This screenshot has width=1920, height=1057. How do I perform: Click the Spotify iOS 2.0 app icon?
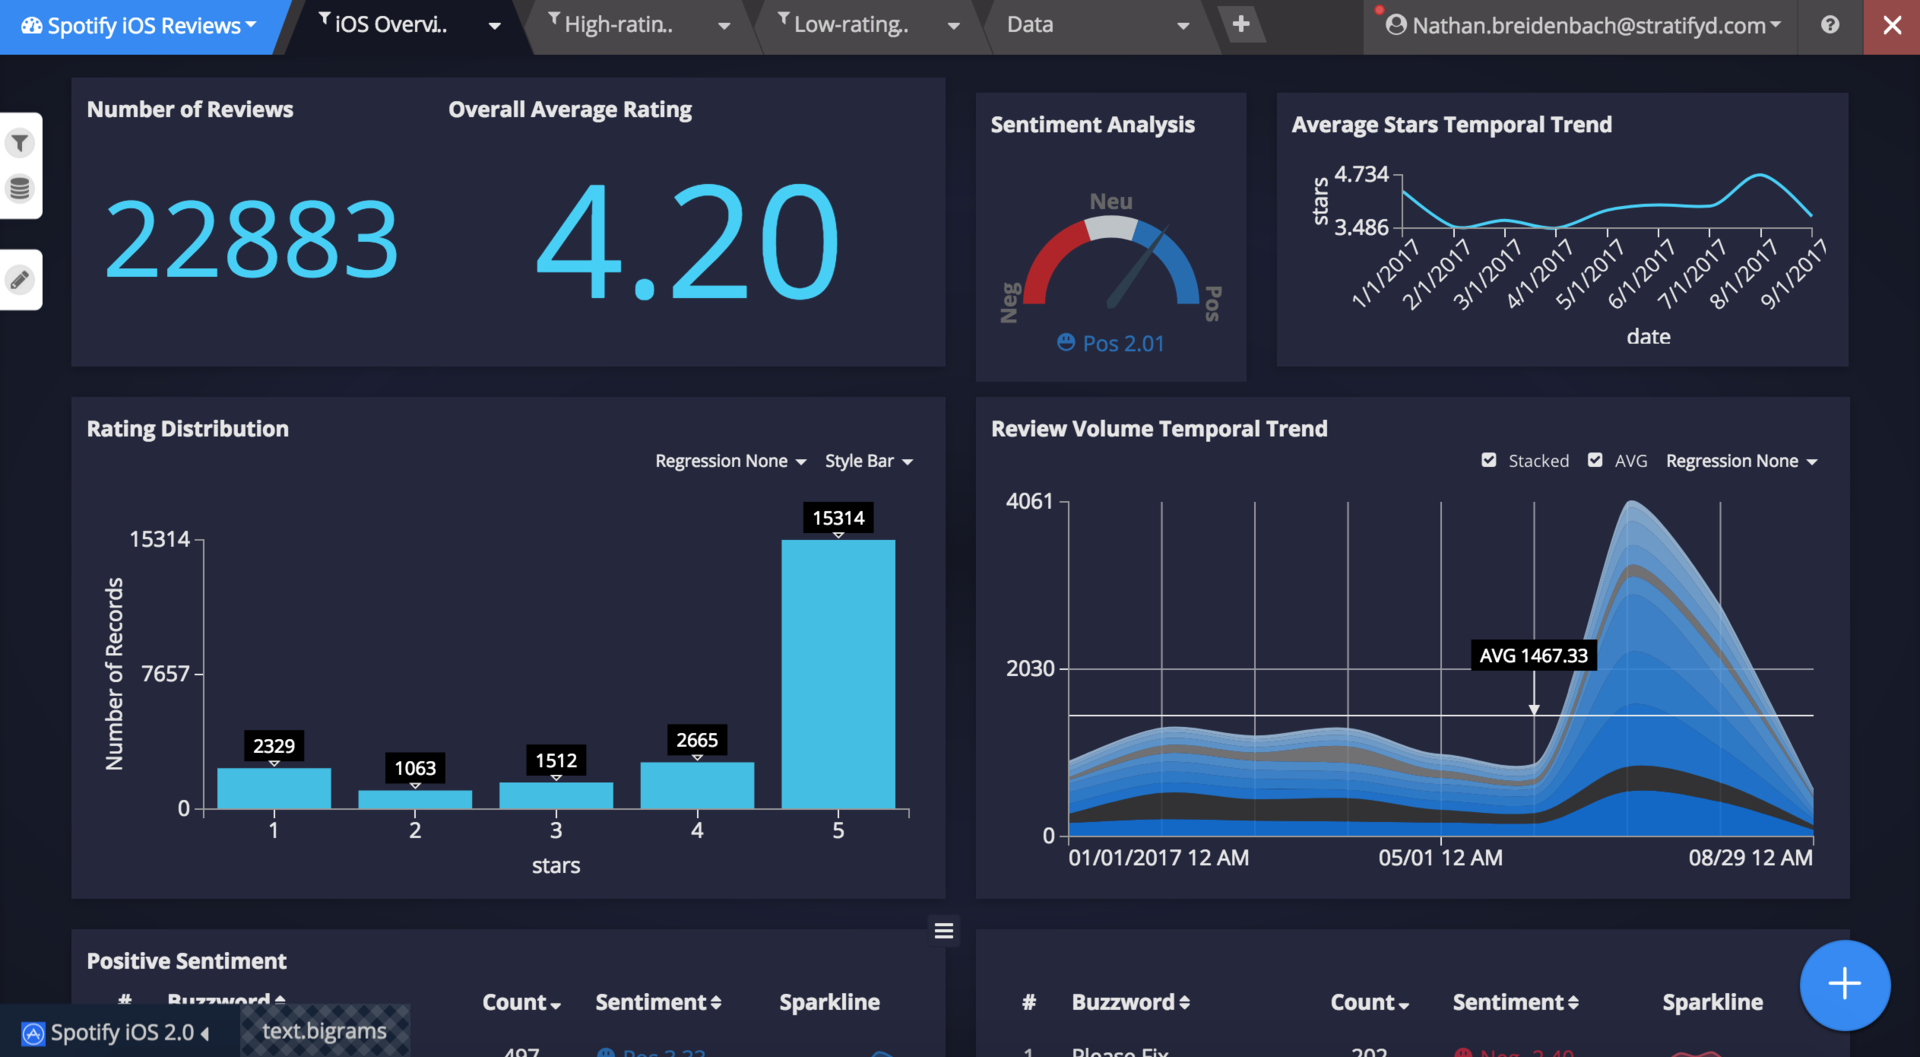(x=33, y=1033)
